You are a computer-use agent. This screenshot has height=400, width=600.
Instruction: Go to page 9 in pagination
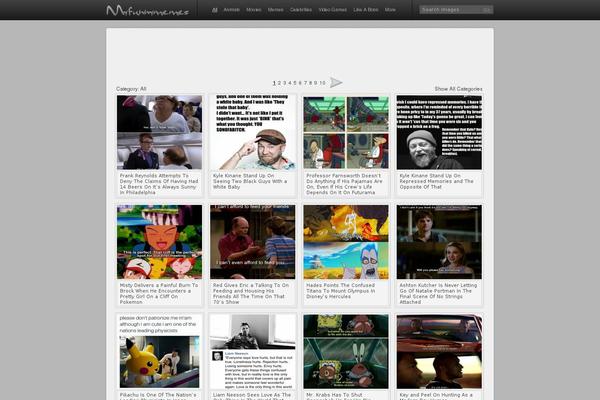[315, 83]
